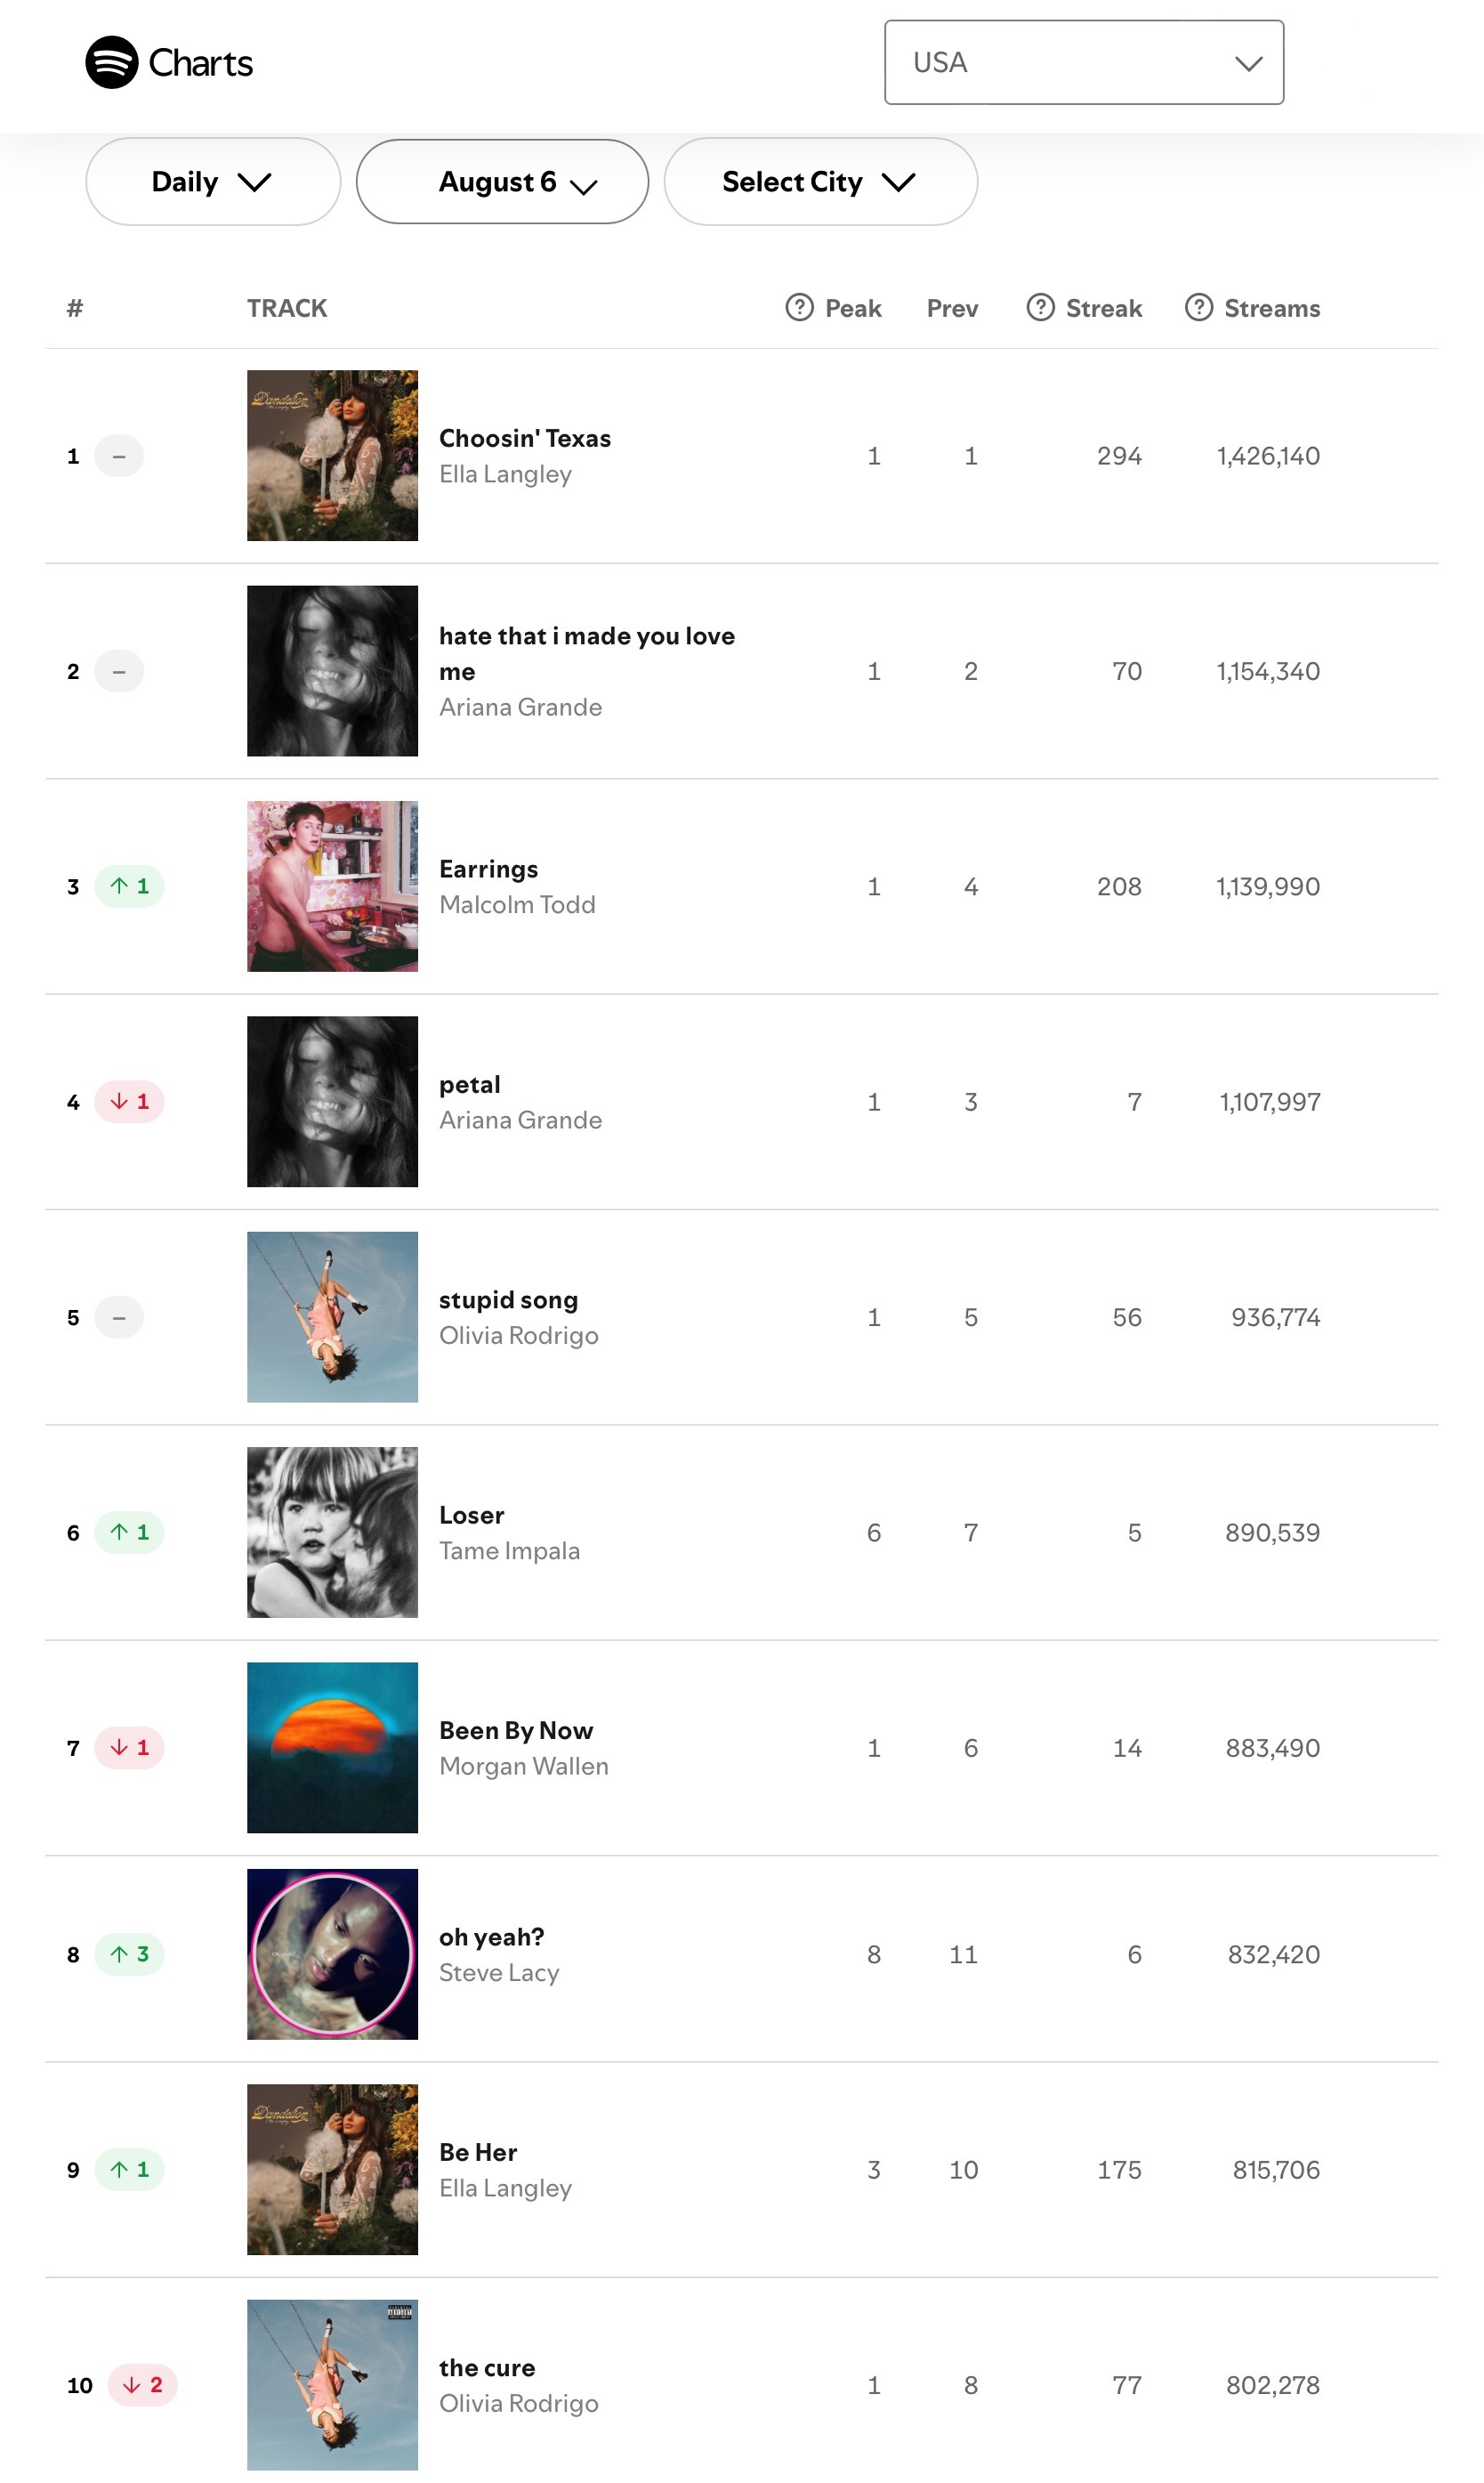Click the down 2 badge beside the cure
This screenshot has width=1484, height=2483.
142,2384
